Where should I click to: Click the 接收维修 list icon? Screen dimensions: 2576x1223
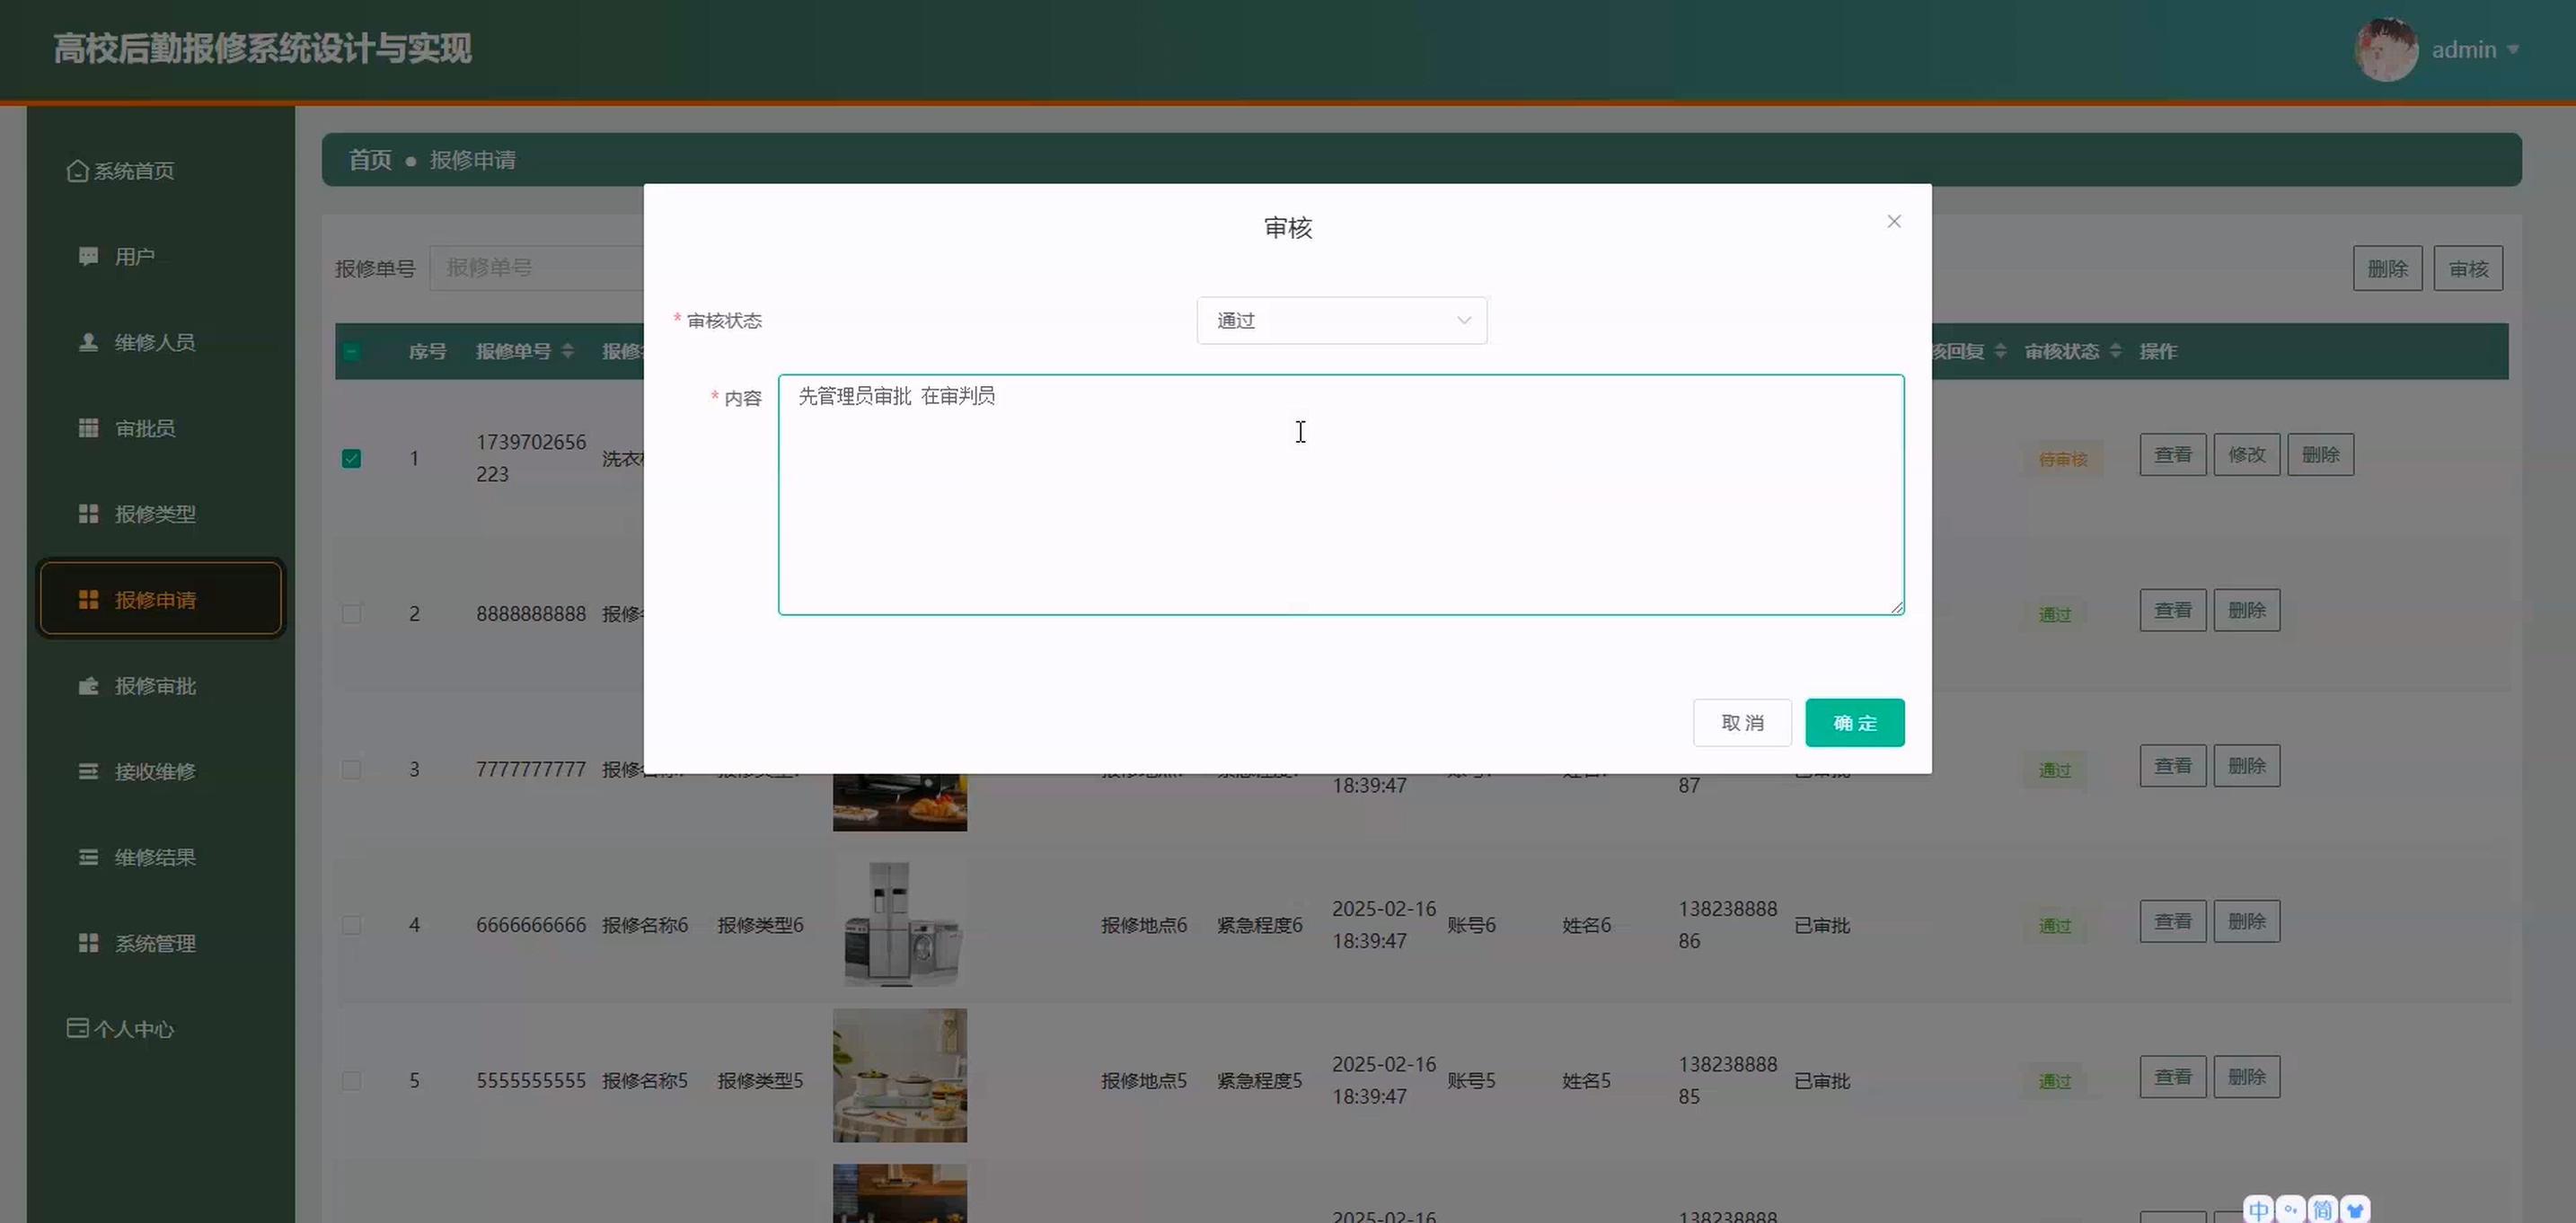point(88,771)
